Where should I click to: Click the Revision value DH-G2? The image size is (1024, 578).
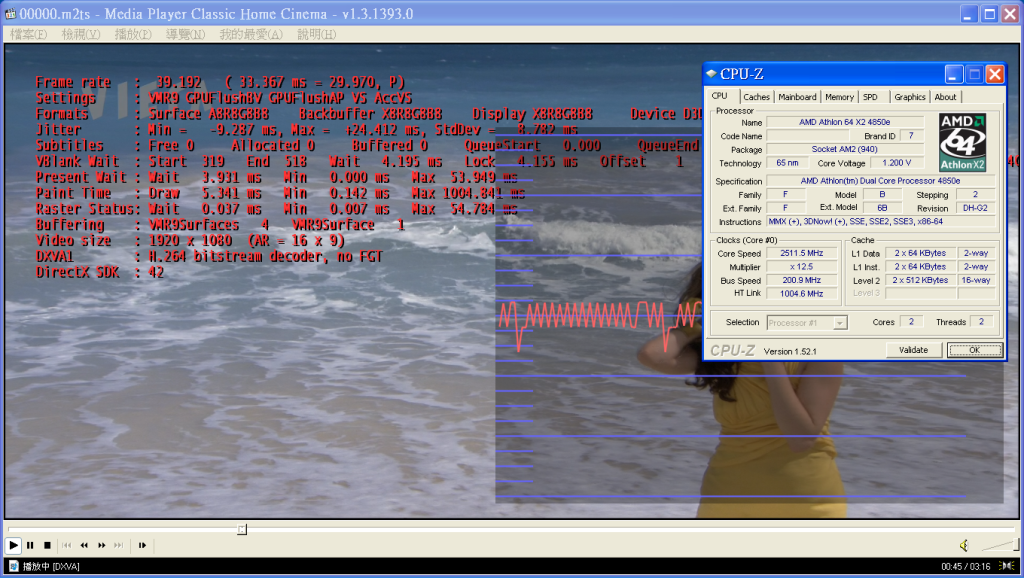click(975, 208)
